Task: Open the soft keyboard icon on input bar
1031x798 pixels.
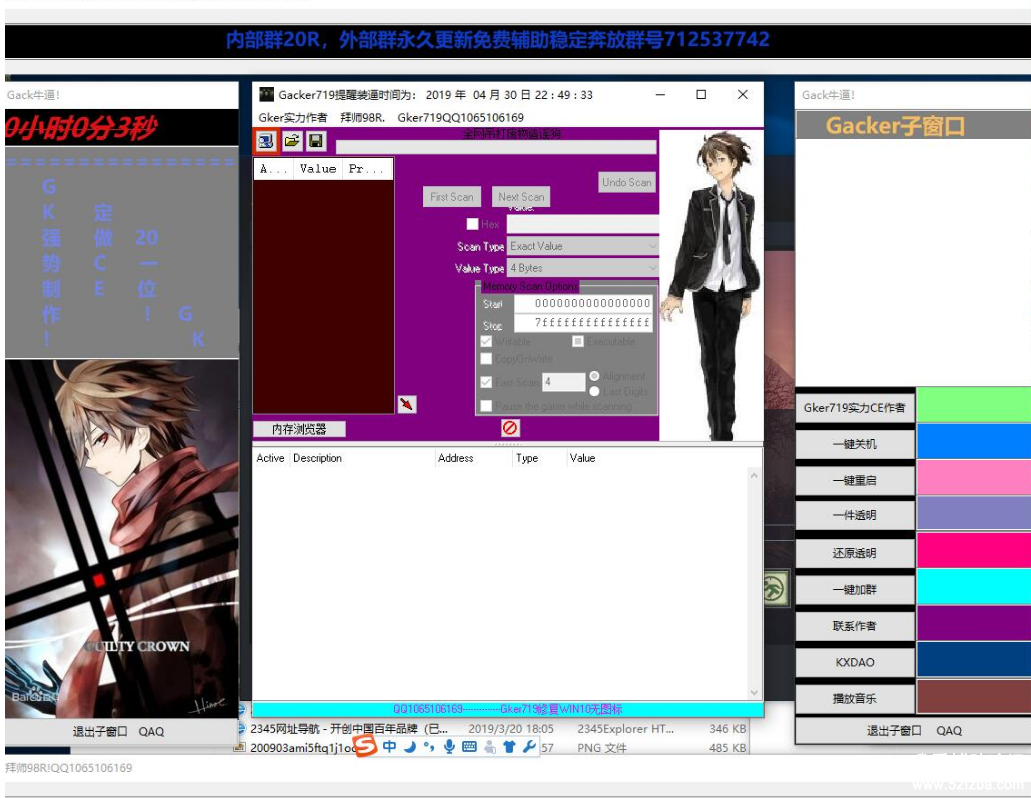Action: 469,747
